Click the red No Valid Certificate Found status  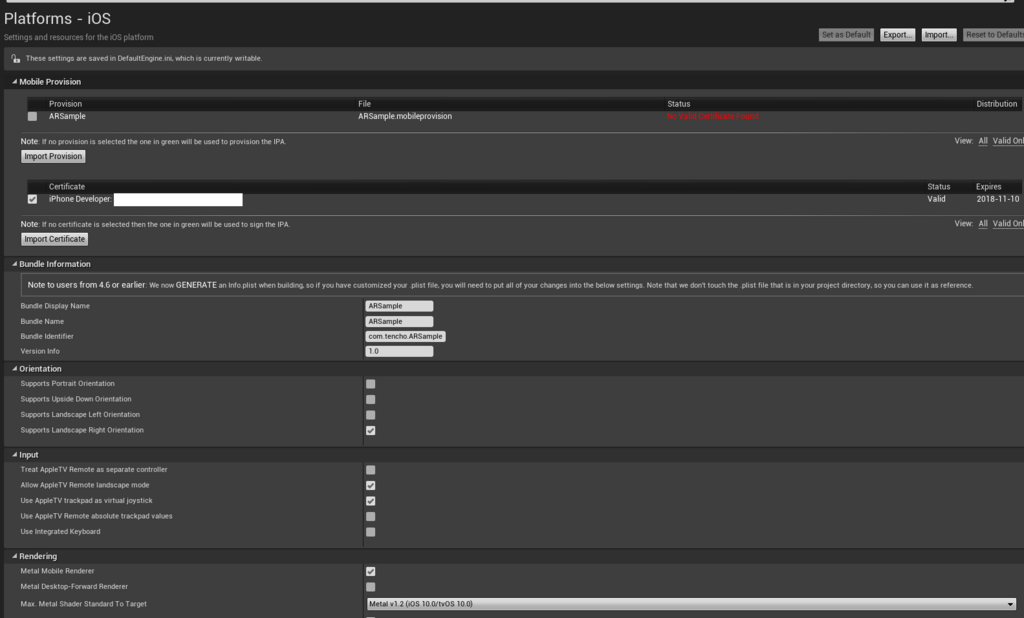coord(712,116)
